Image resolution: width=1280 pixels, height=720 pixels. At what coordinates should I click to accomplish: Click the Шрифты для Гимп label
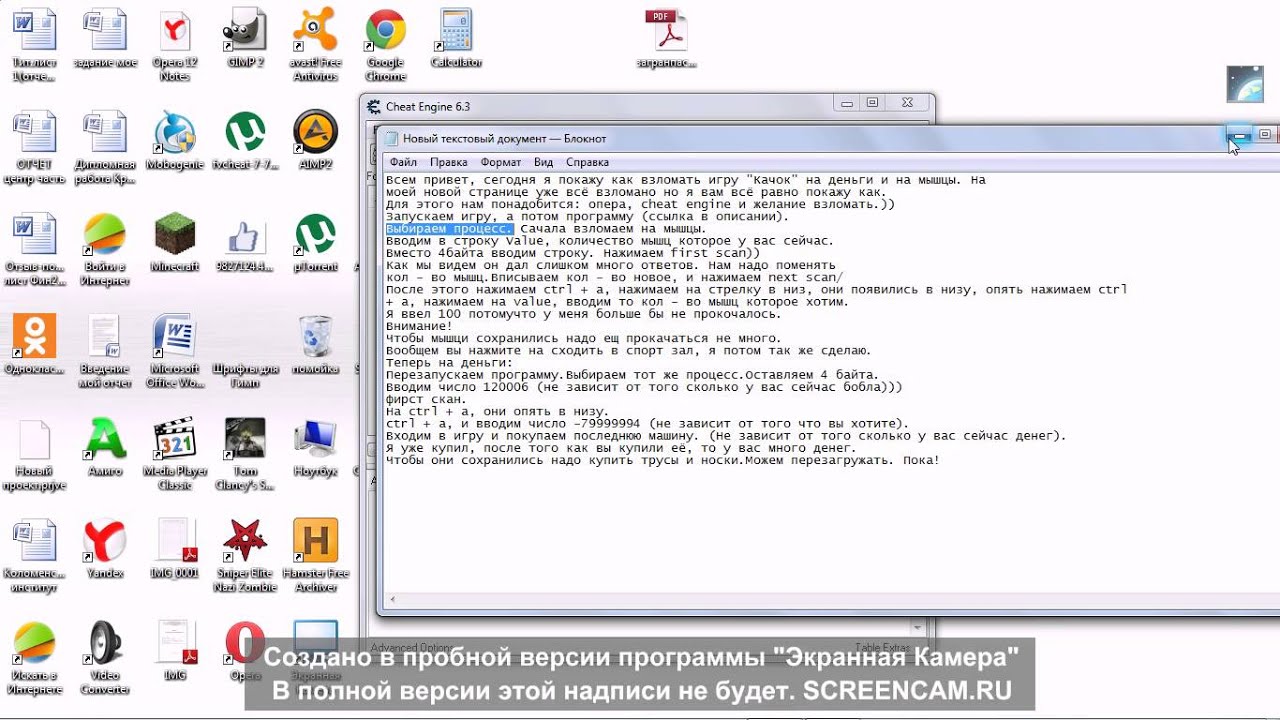(245, 376)
